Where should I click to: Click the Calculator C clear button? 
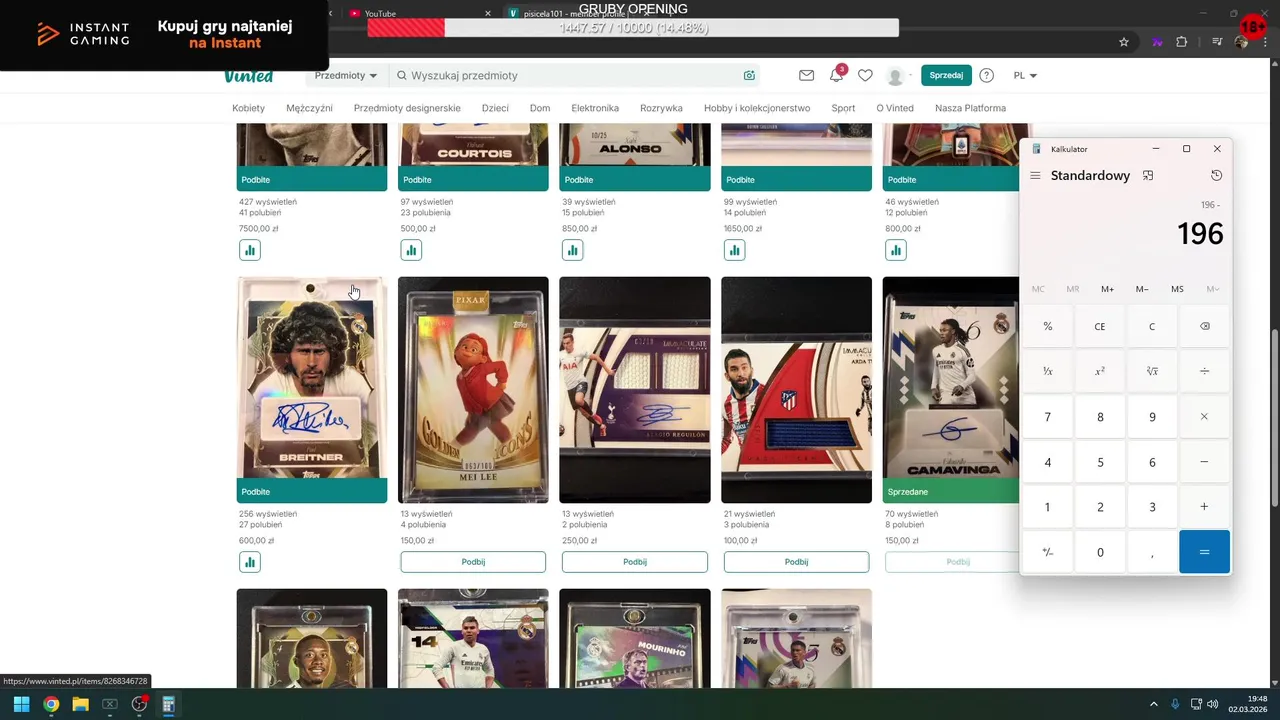pos(1152,327)
